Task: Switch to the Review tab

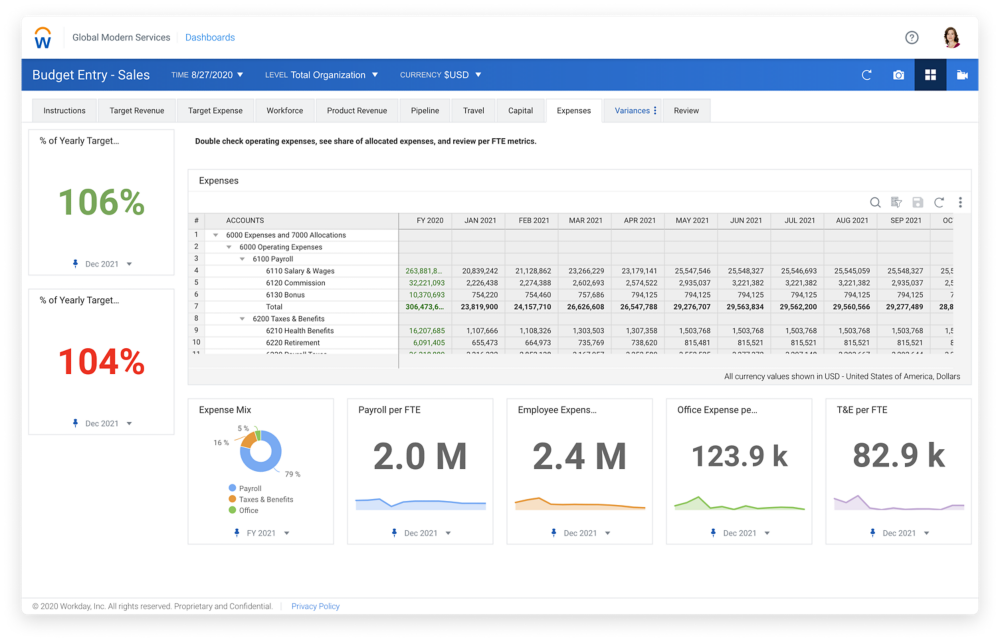Action: click(x=686, y=111)
